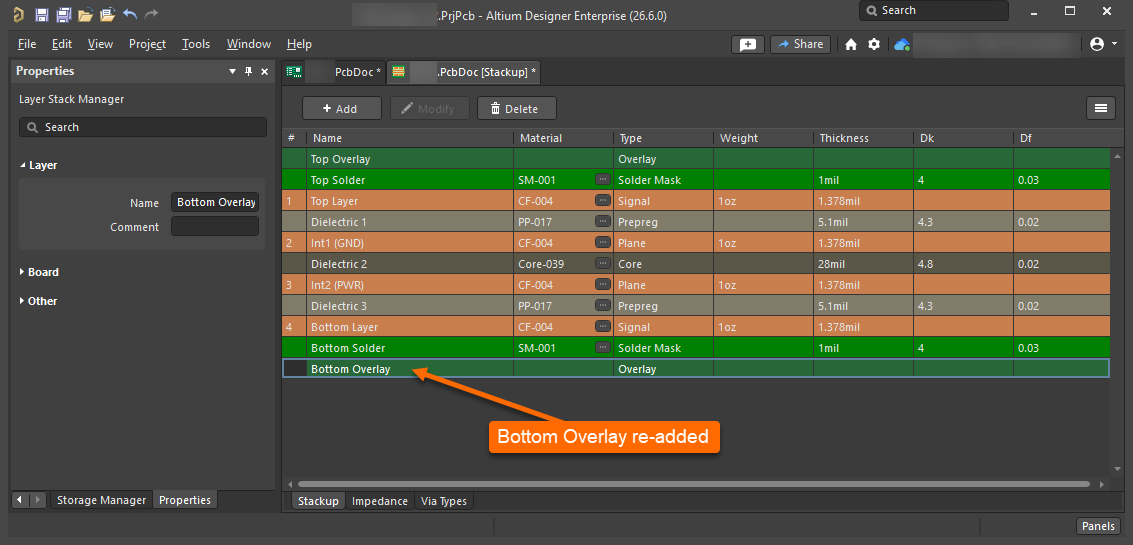Open file using the folder icon
Image resolution: width=1133 pixels, height=545 pixels.
[85, 14]
